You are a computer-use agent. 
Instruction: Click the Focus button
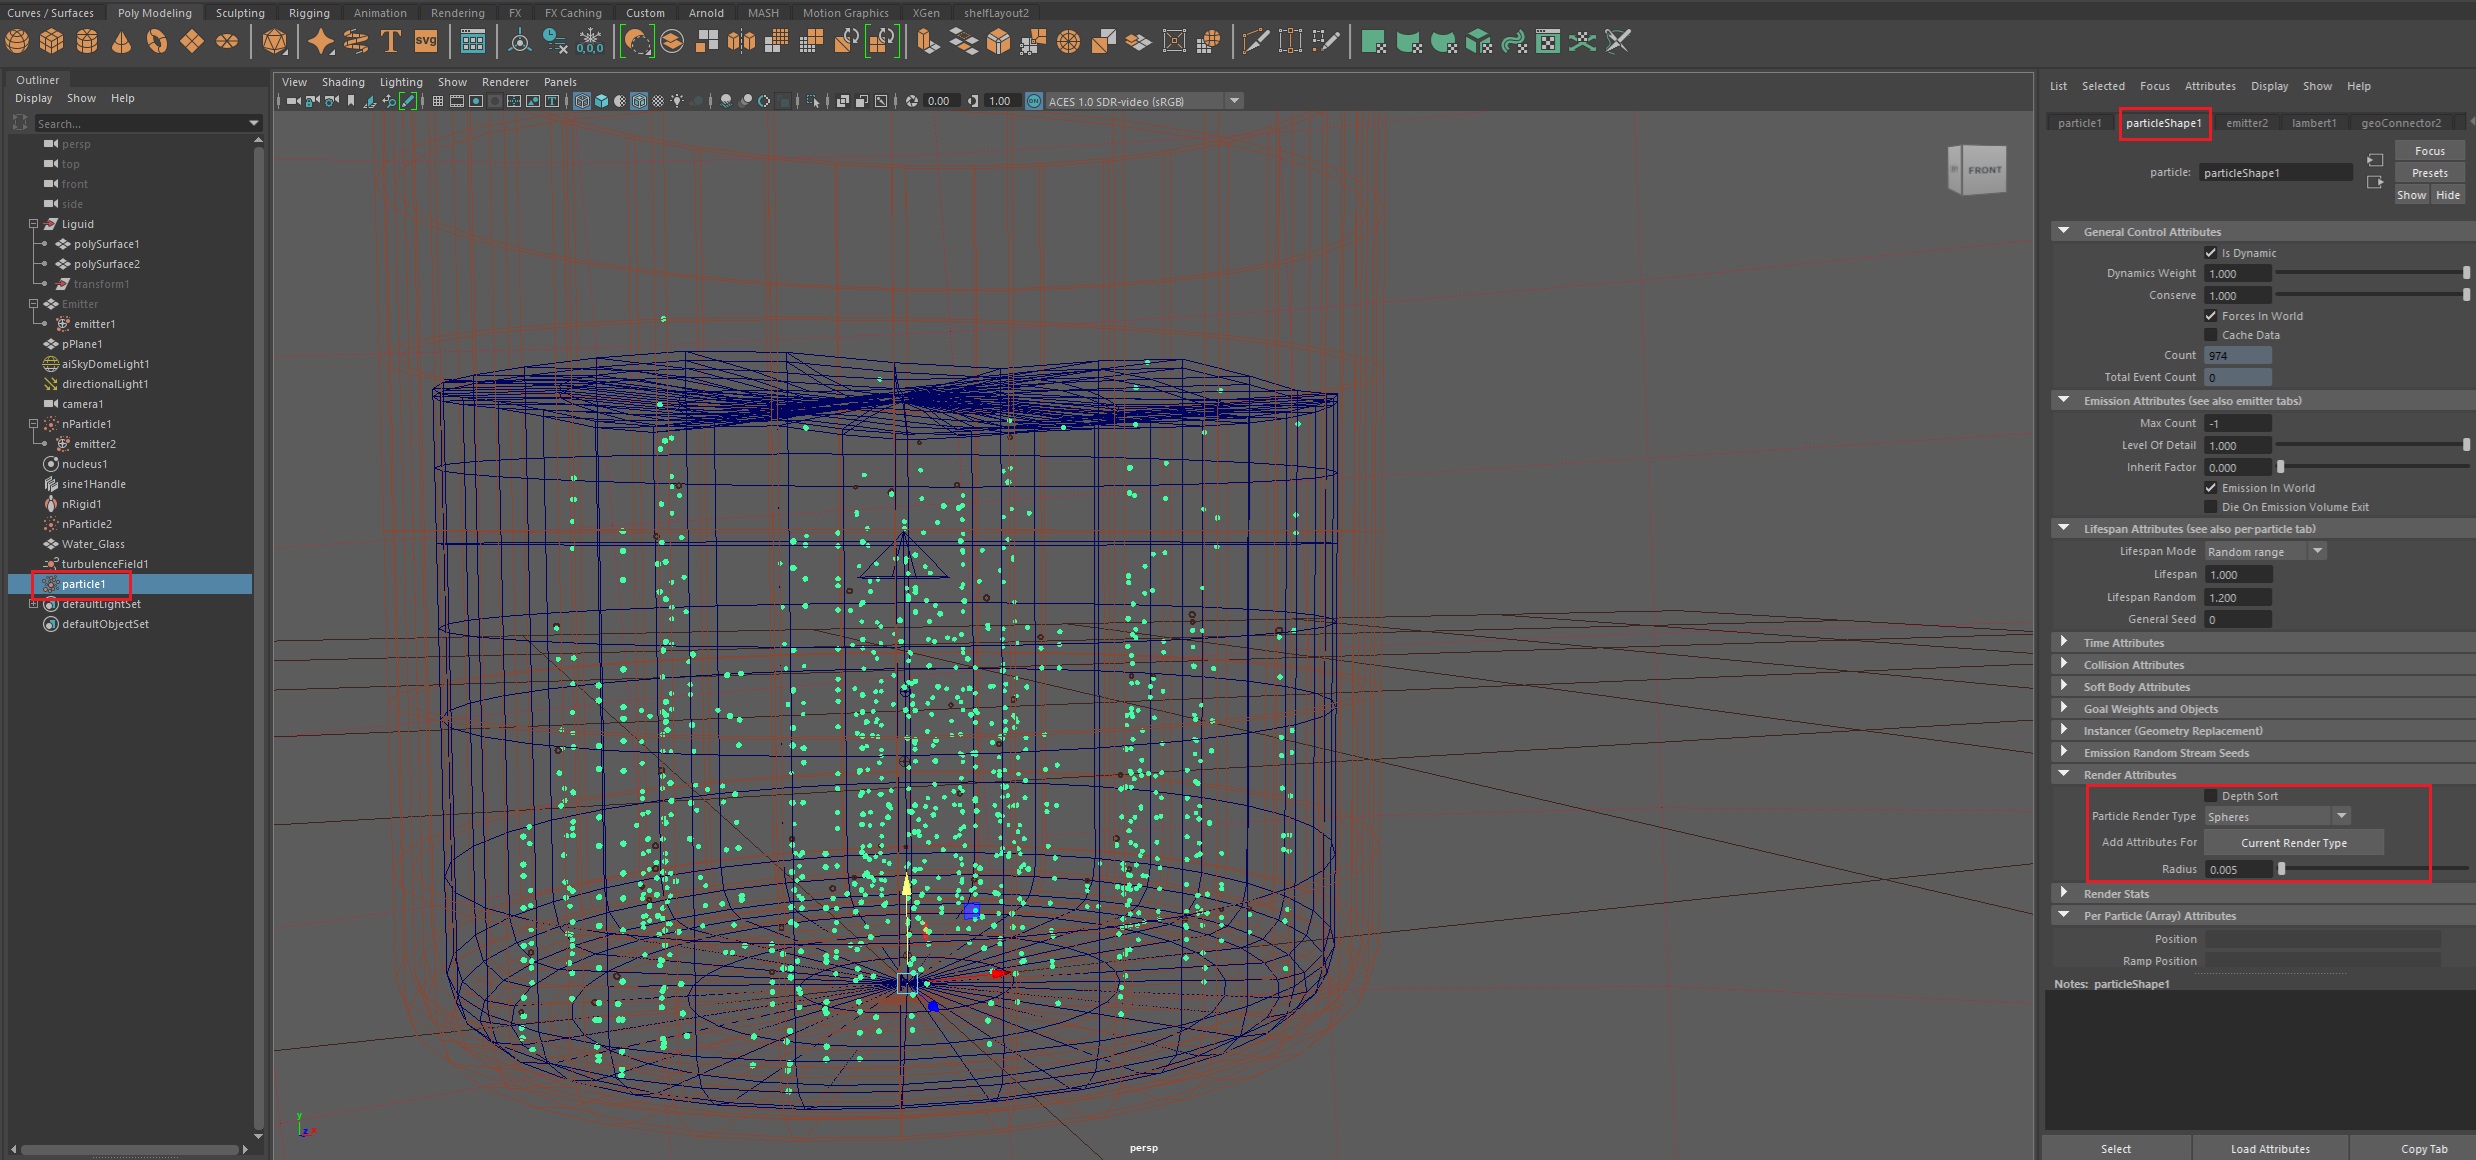(x=2430, y=151)
